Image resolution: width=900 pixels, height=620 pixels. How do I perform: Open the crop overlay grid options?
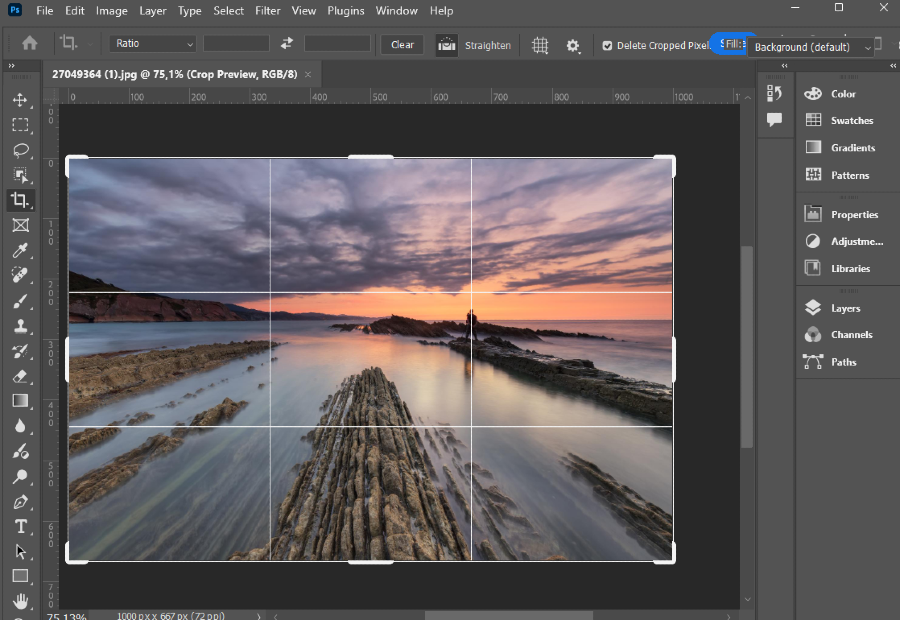pyautogui.click(x=540, y=45)
